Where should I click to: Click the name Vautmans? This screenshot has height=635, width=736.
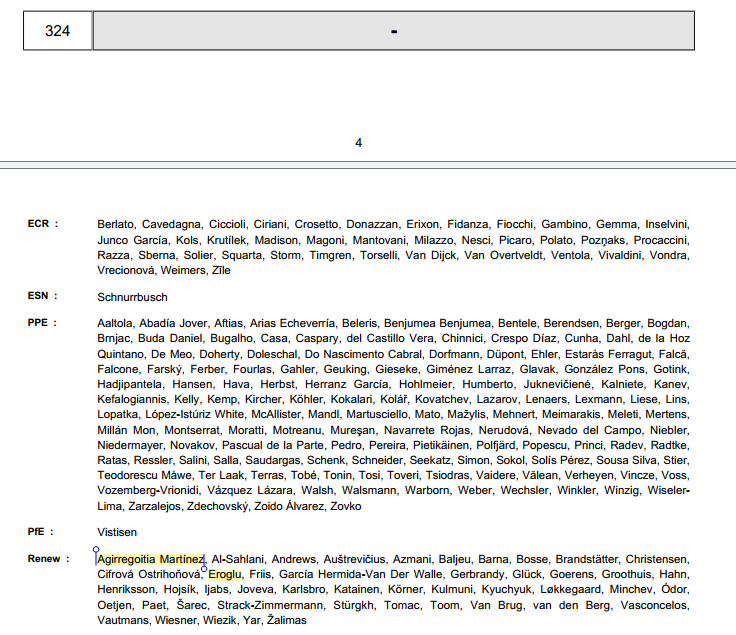coord(122,620)
